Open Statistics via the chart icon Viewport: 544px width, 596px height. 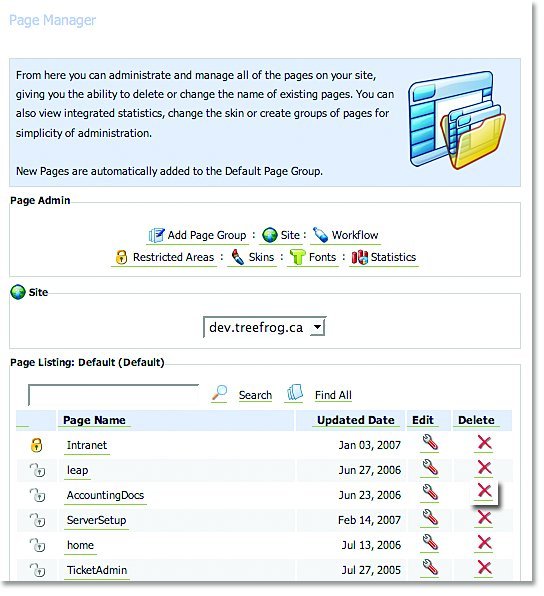(359, 257)
